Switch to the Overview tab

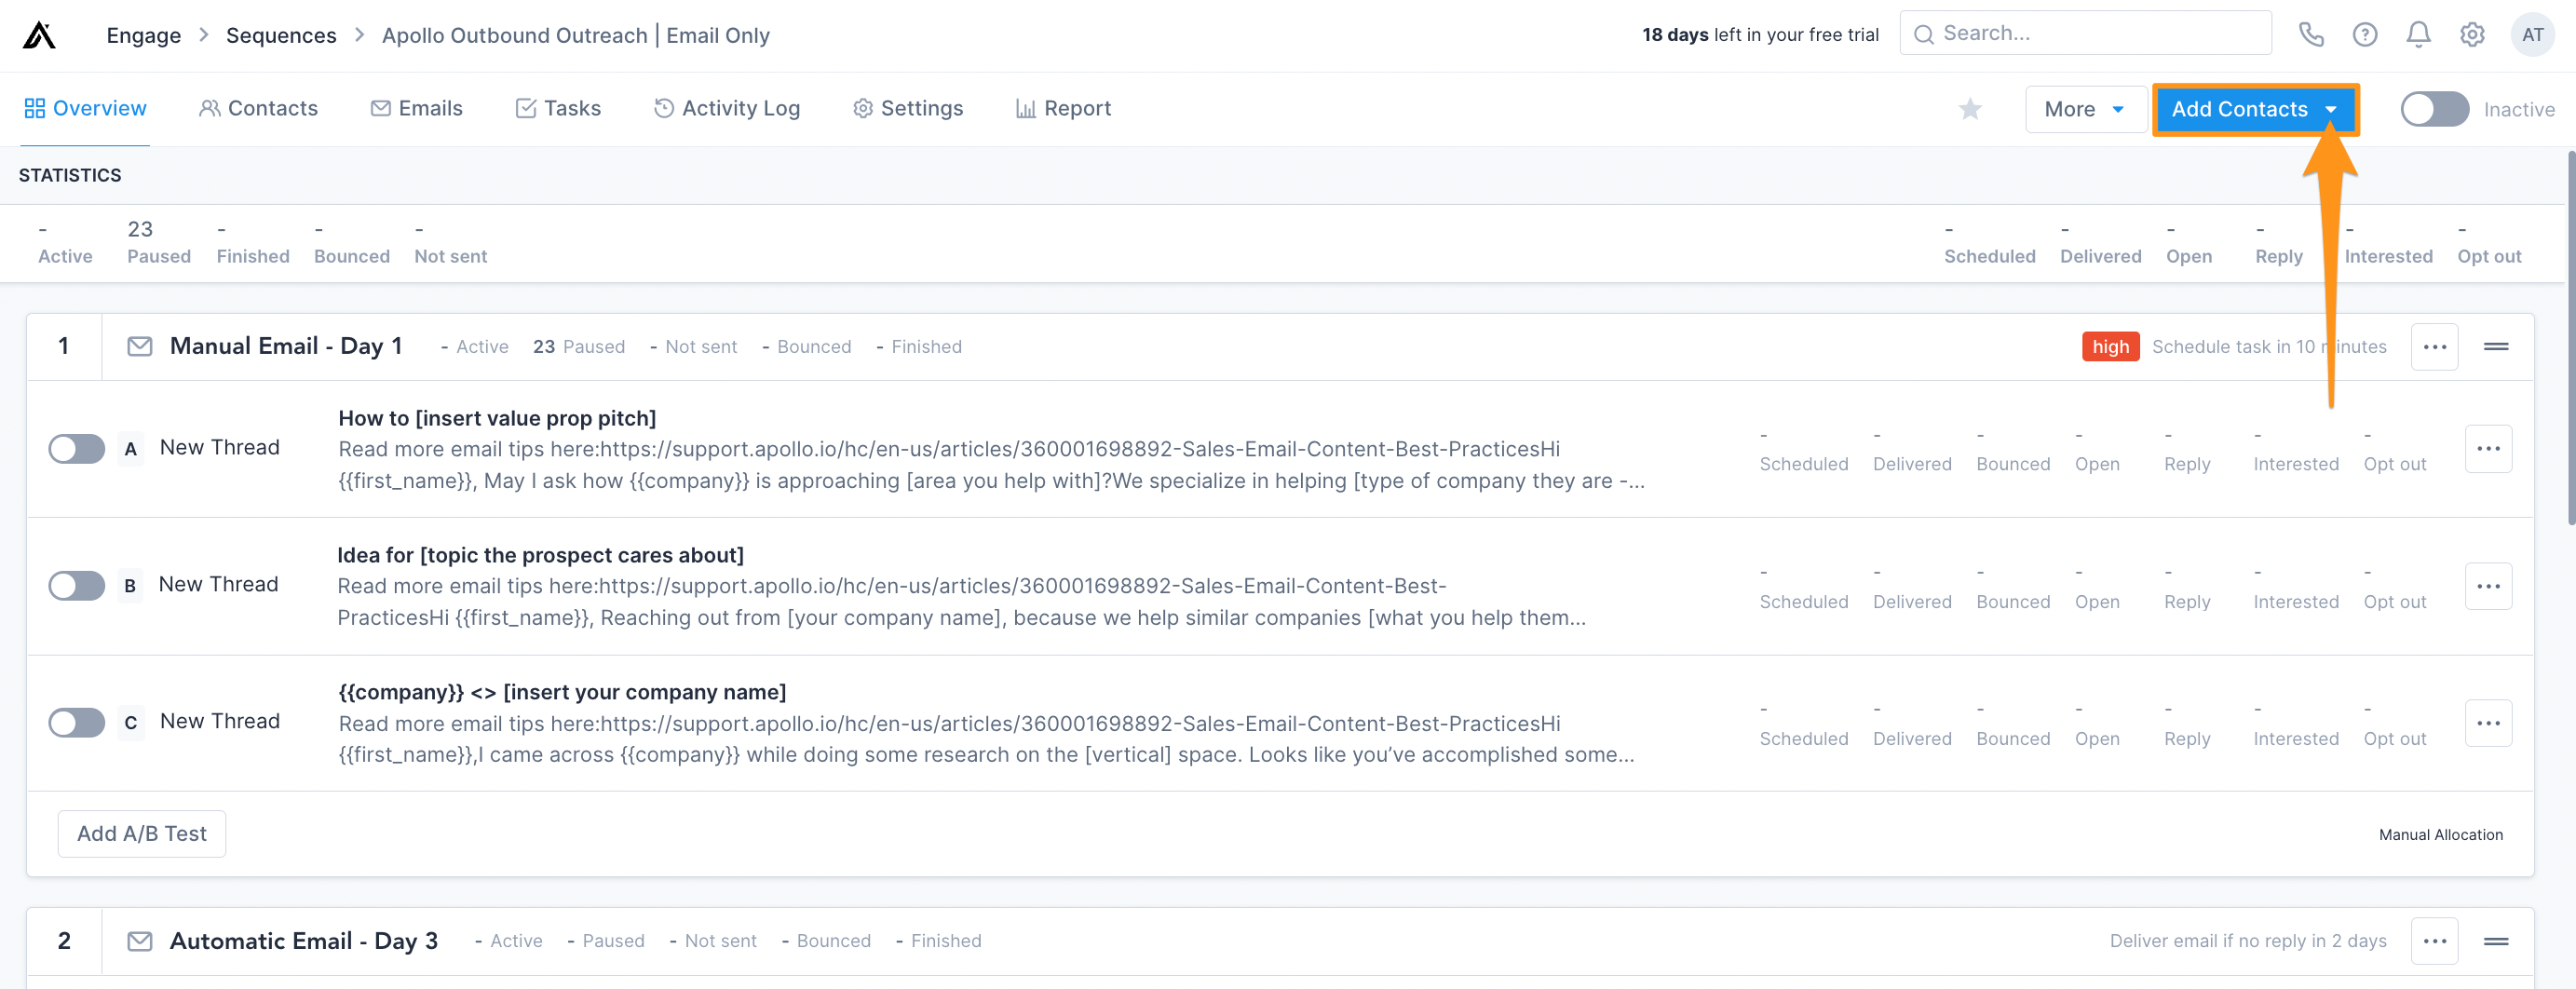pyautogui.click(x=85, y=108)
